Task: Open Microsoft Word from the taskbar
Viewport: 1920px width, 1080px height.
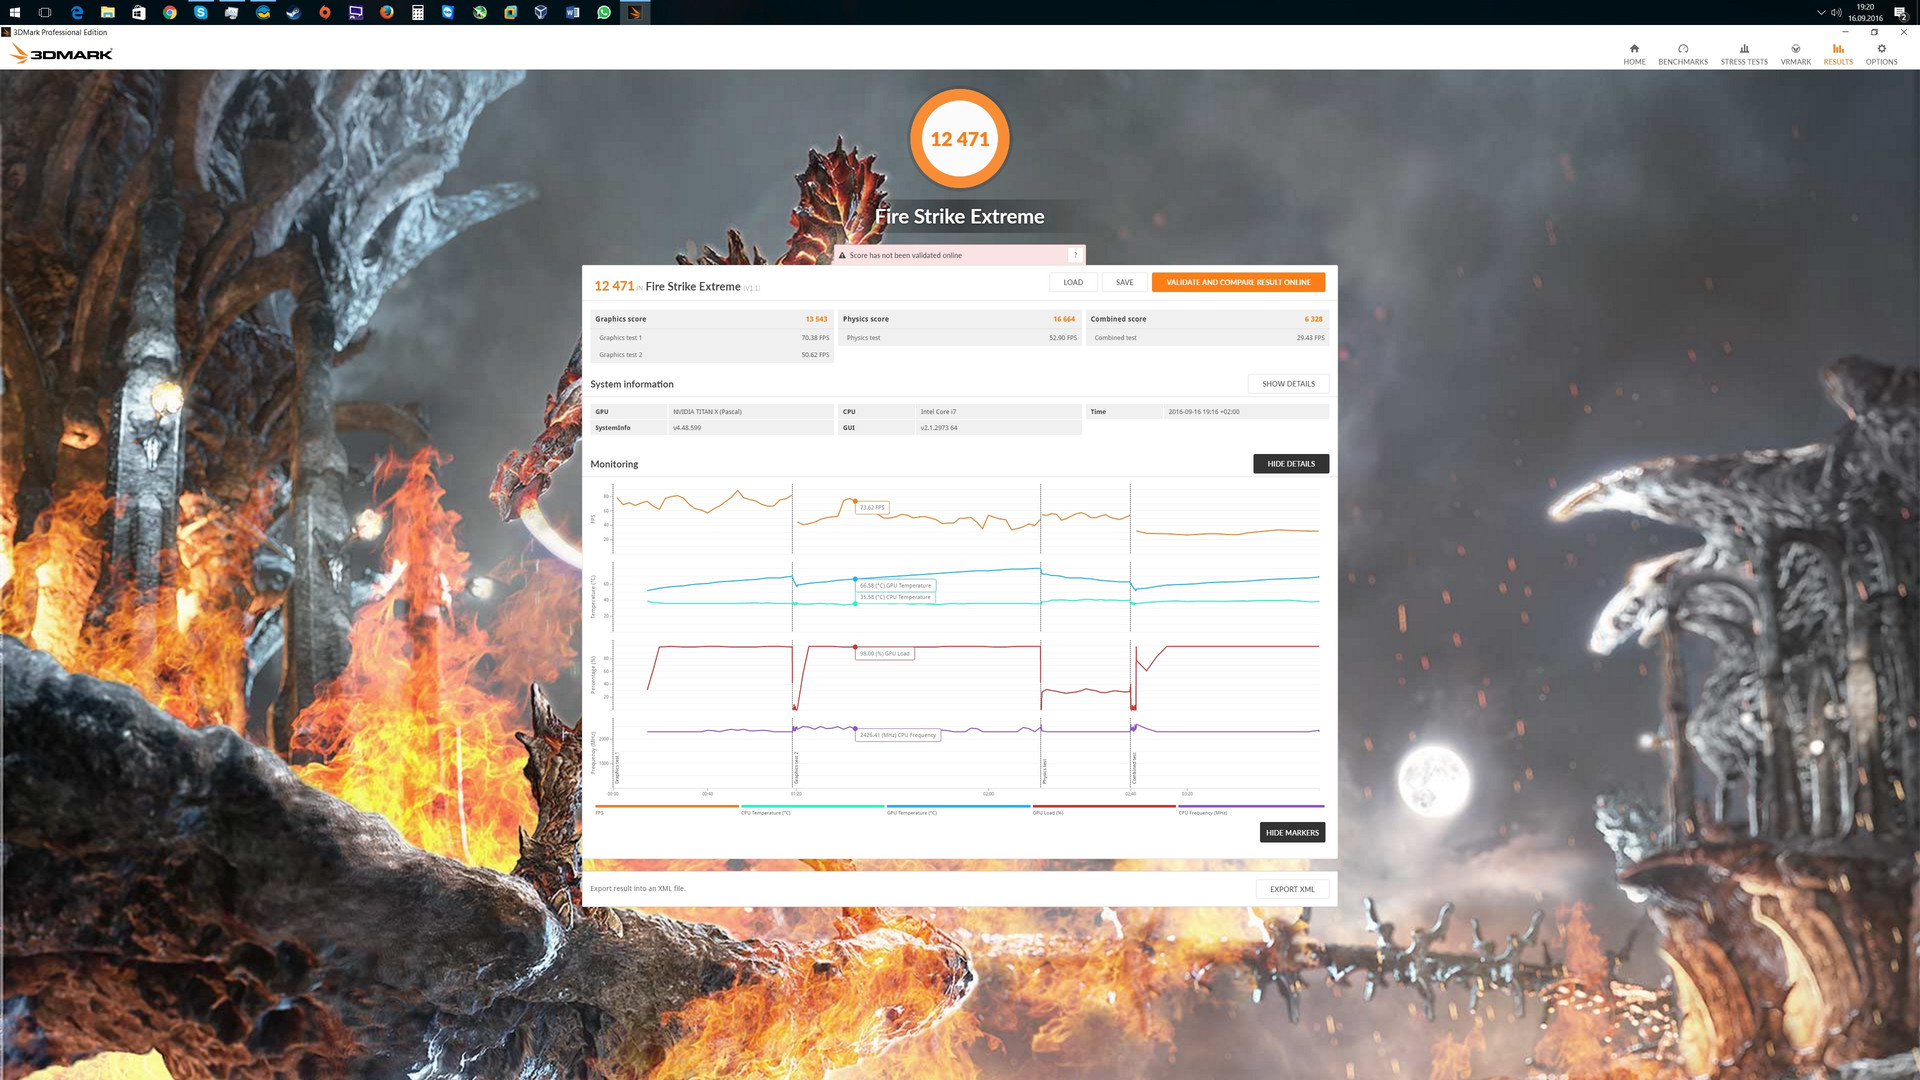Action: pos(573,12)
